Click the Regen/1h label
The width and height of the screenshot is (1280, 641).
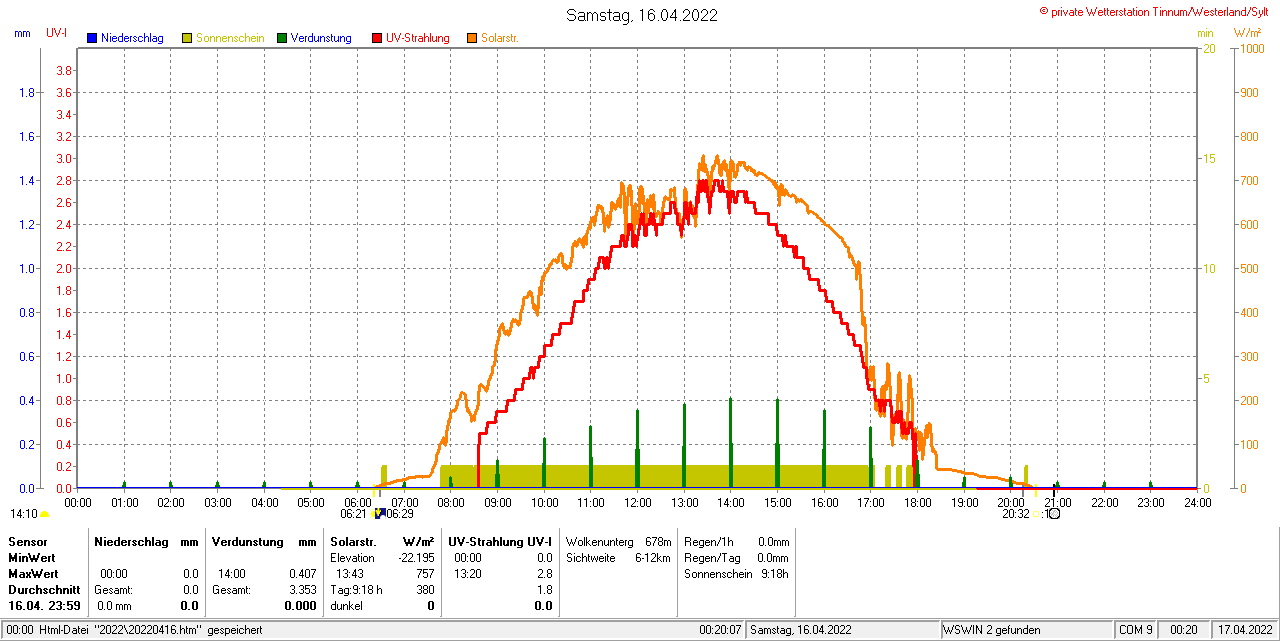click(707, 541)
